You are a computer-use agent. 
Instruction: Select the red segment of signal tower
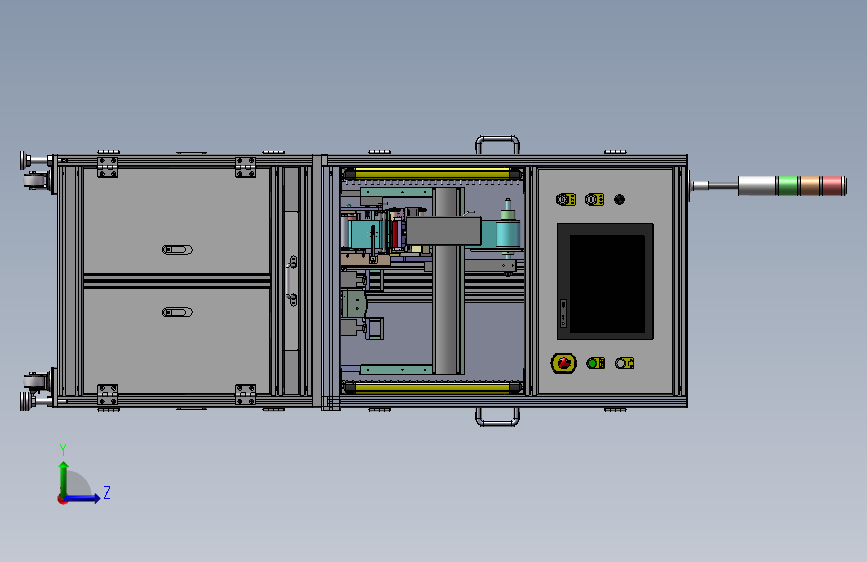coord(832,185)
